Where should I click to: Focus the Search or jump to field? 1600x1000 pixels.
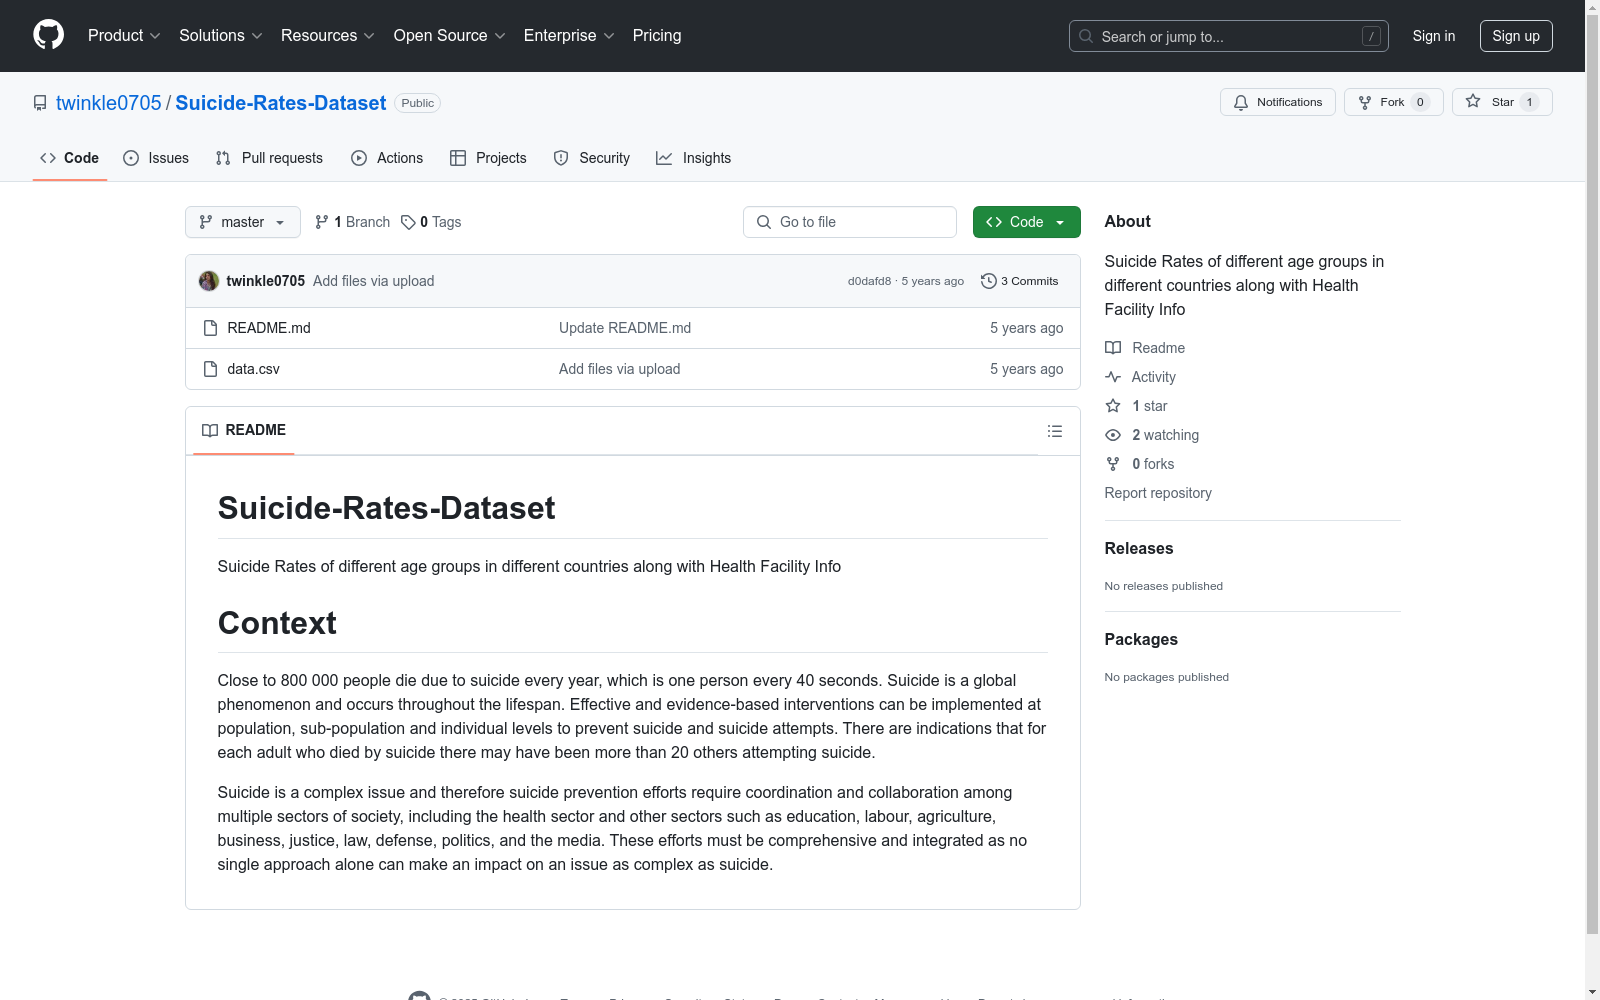(1229, 36)
